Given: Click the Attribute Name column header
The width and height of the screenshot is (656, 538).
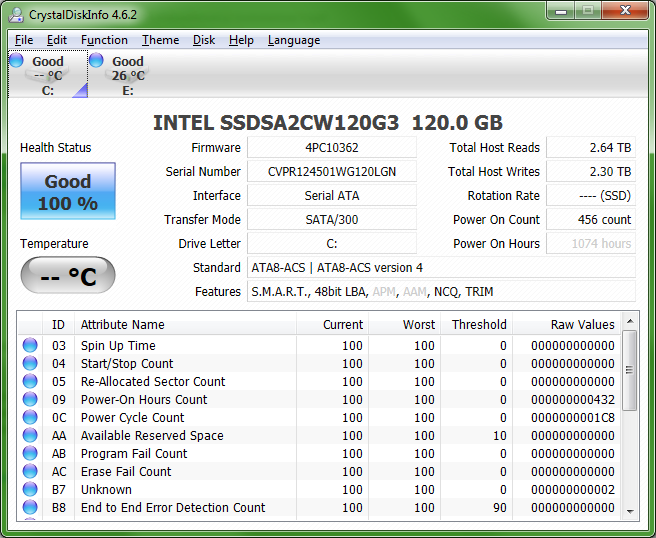Looking at the screenshot, I should (x=185, y=325).
